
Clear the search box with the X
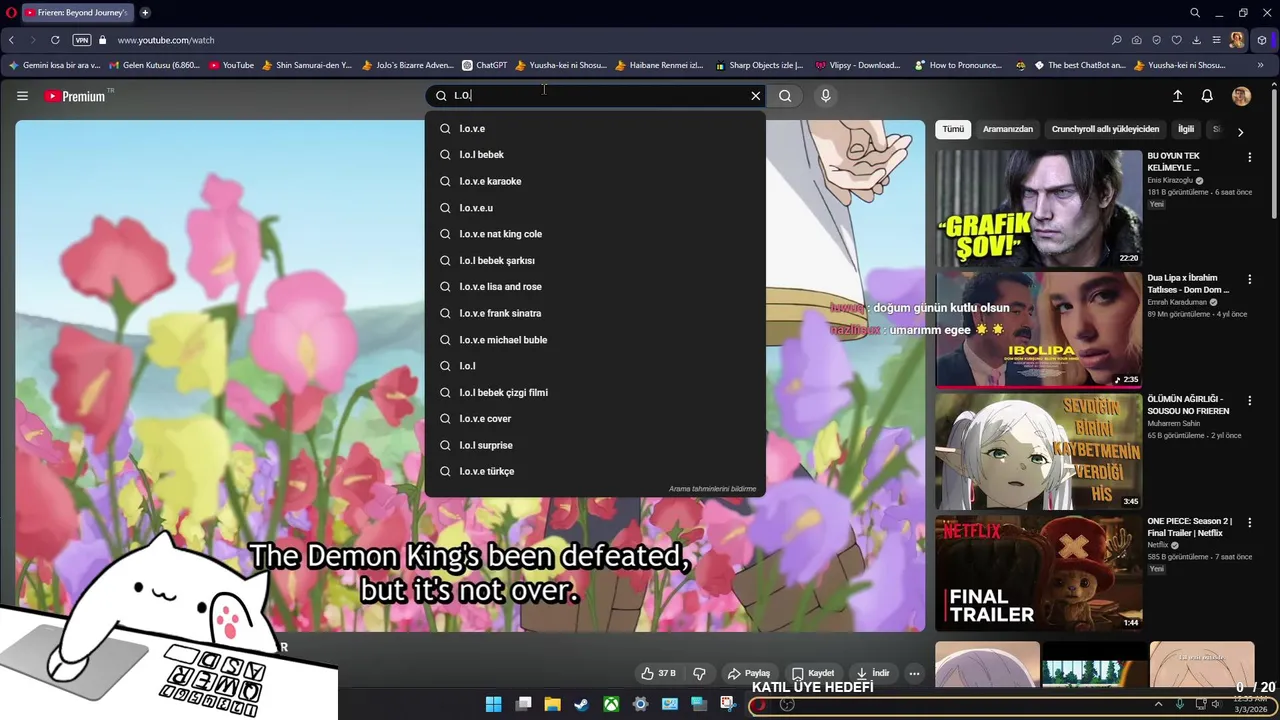756,96
